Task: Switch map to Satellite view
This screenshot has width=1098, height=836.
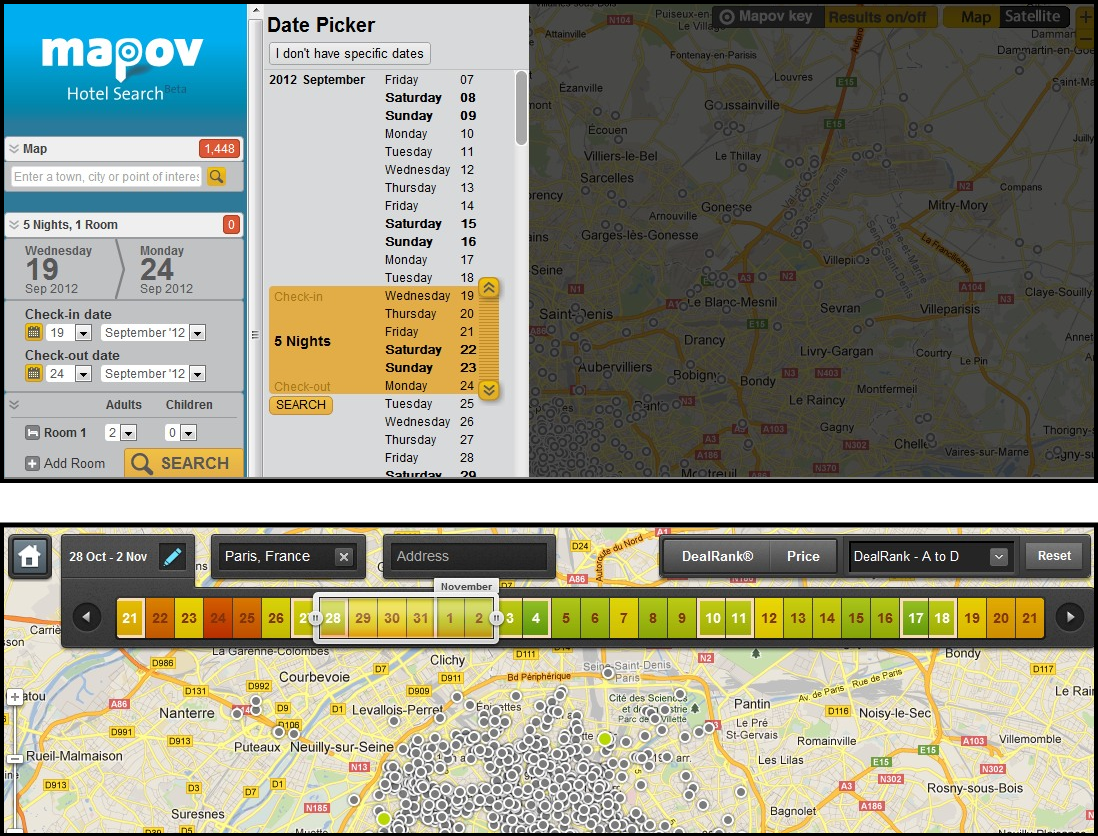Action: coord(1032,17)
